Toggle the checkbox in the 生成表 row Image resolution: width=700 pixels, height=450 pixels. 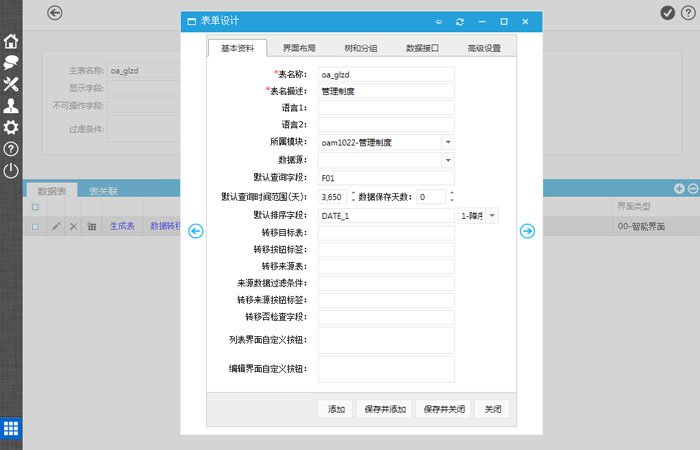(x=35, y=226)
